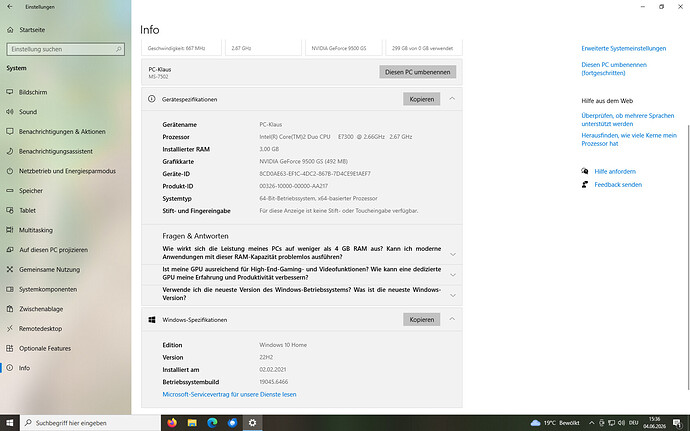Open the Windows Start menu

pyautogui.click(x=10, y=423)
